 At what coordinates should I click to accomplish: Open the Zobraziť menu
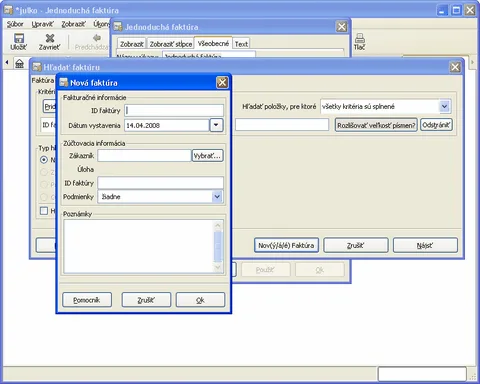[x=73, y=24]
